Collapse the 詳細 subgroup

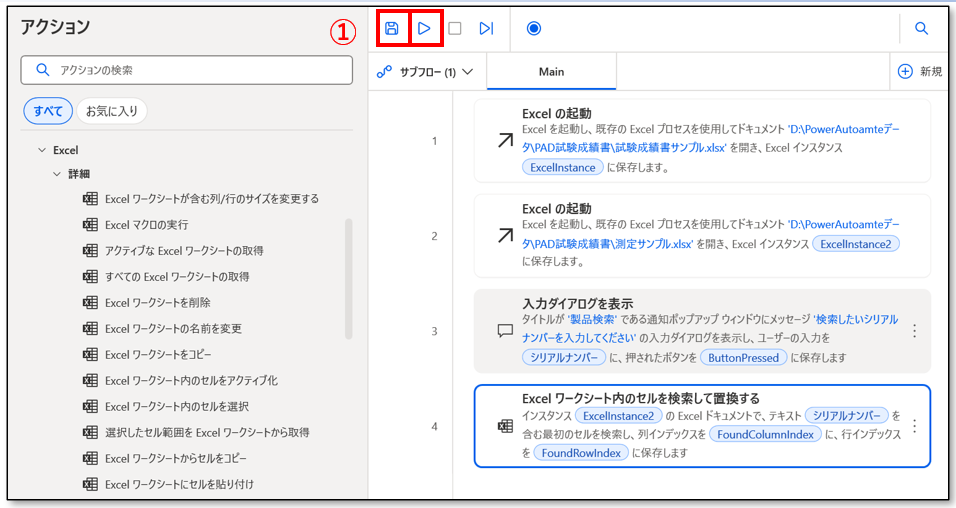(x=58, y=174)
